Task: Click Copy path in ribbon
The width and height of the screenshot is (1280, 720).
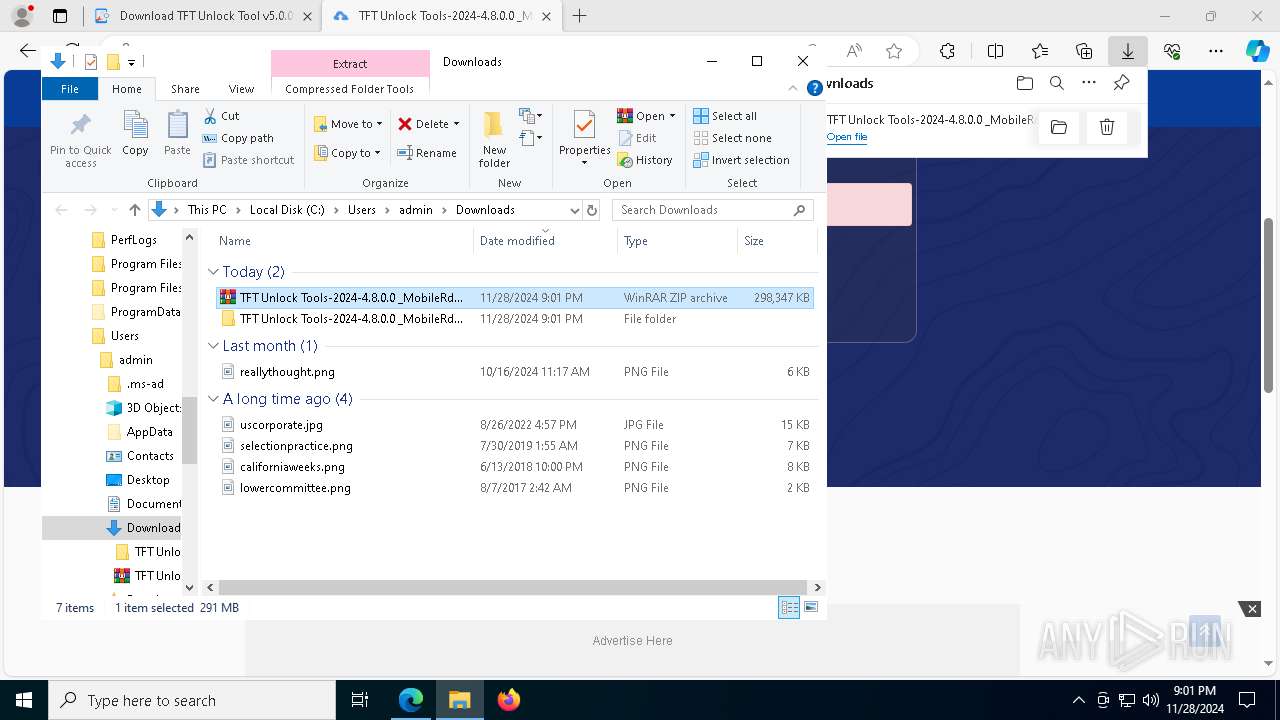Action: click(x=238, y=138)
